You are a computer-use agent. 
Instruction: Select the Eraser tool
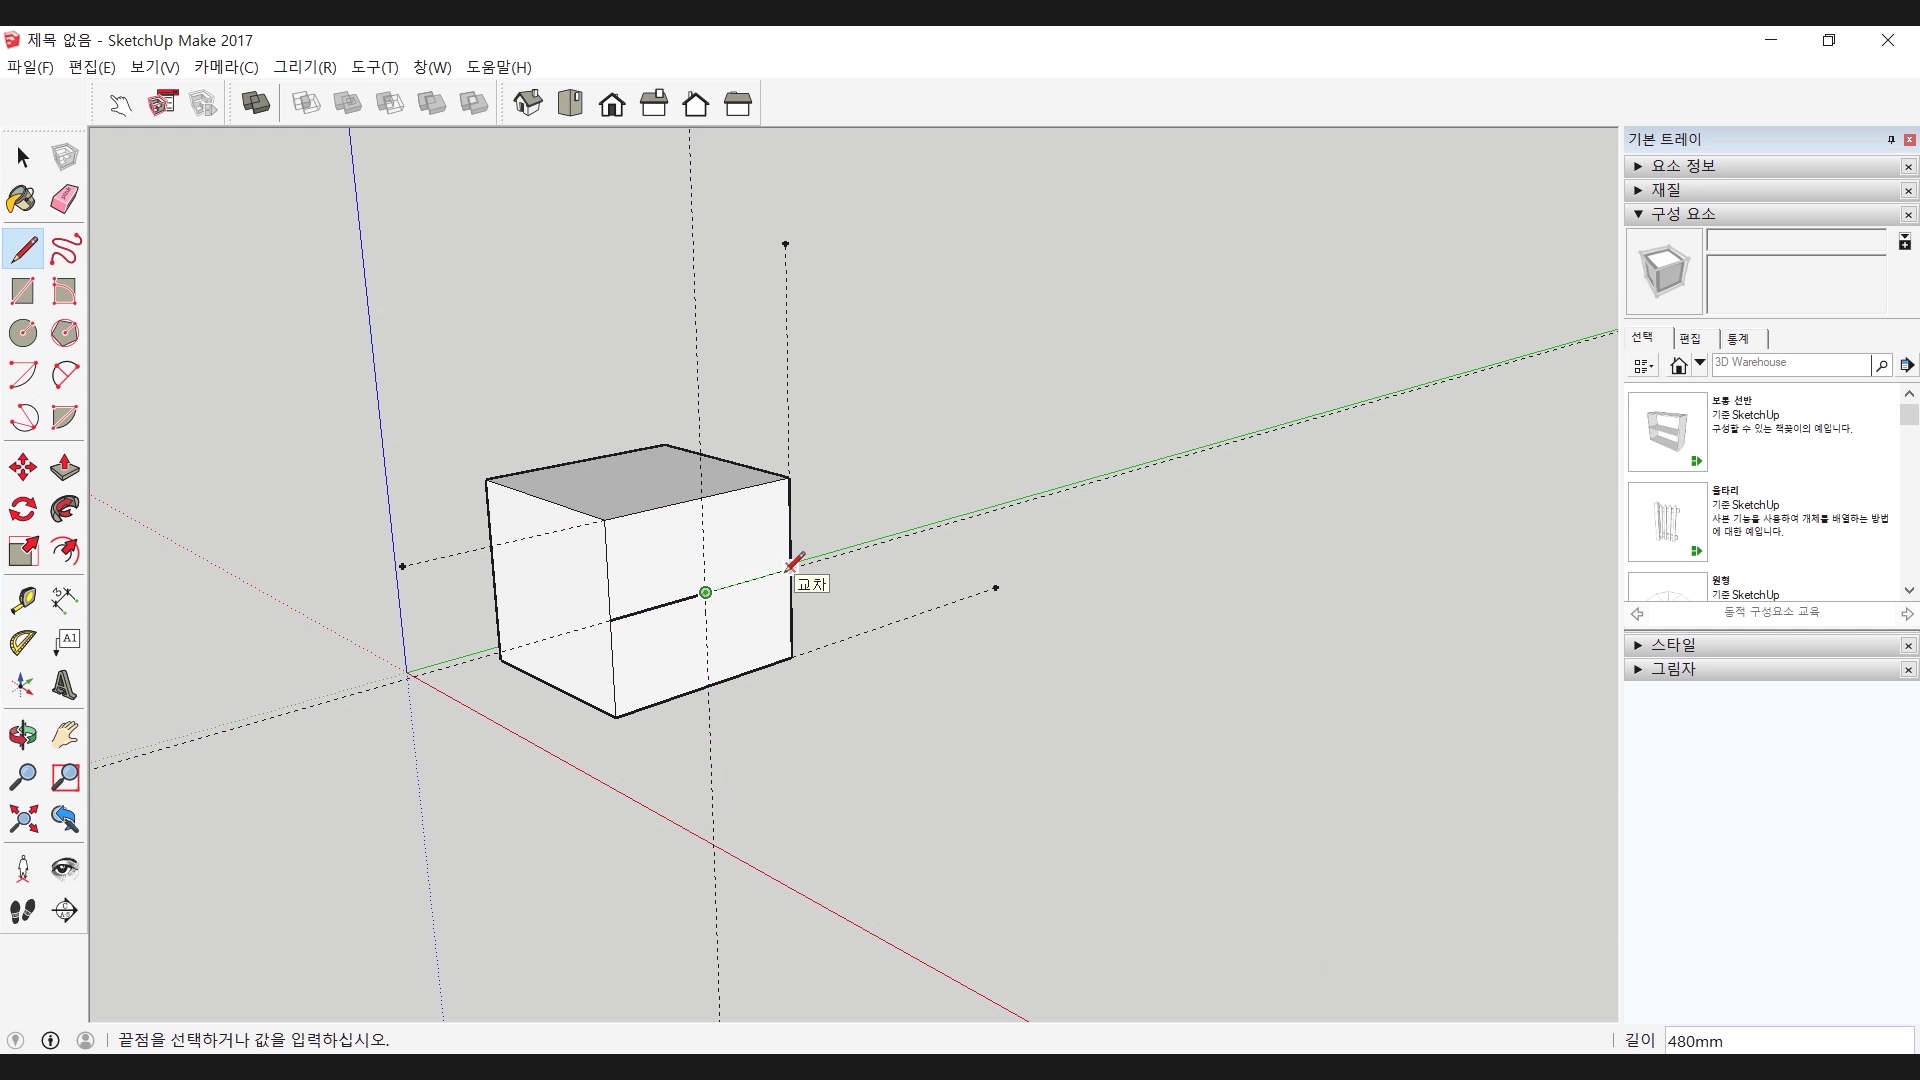click(64, 199)
